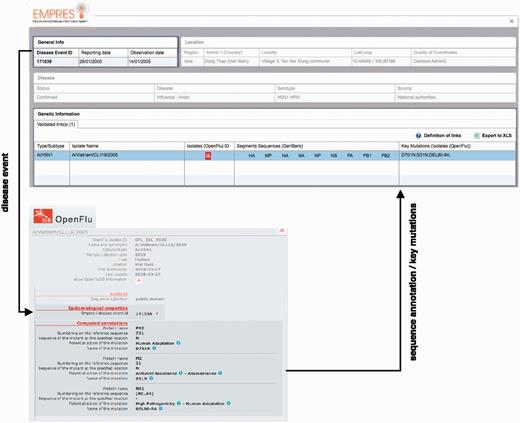Click the observation date 14/01/2005
The image size is (520, 423).
pos(140,62)
